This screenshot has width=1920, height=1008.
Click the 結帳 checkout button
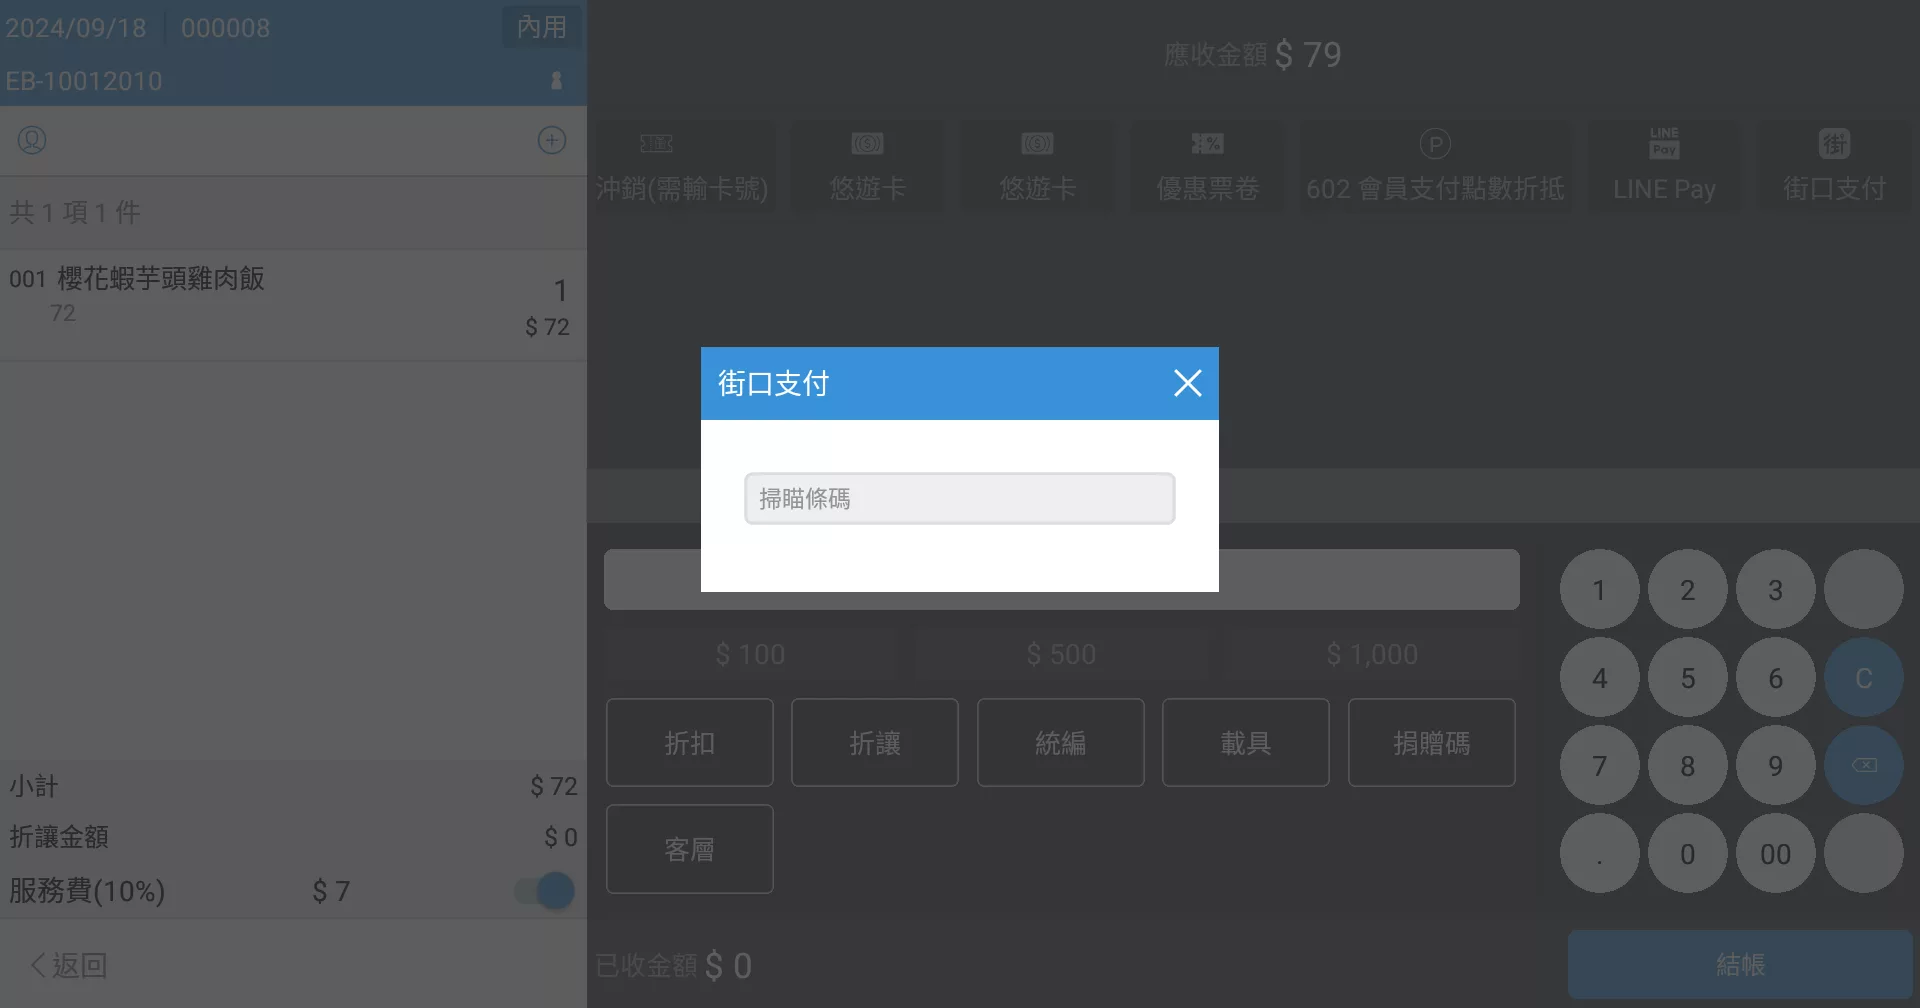pyautogui.click(x=1740, y=964)
